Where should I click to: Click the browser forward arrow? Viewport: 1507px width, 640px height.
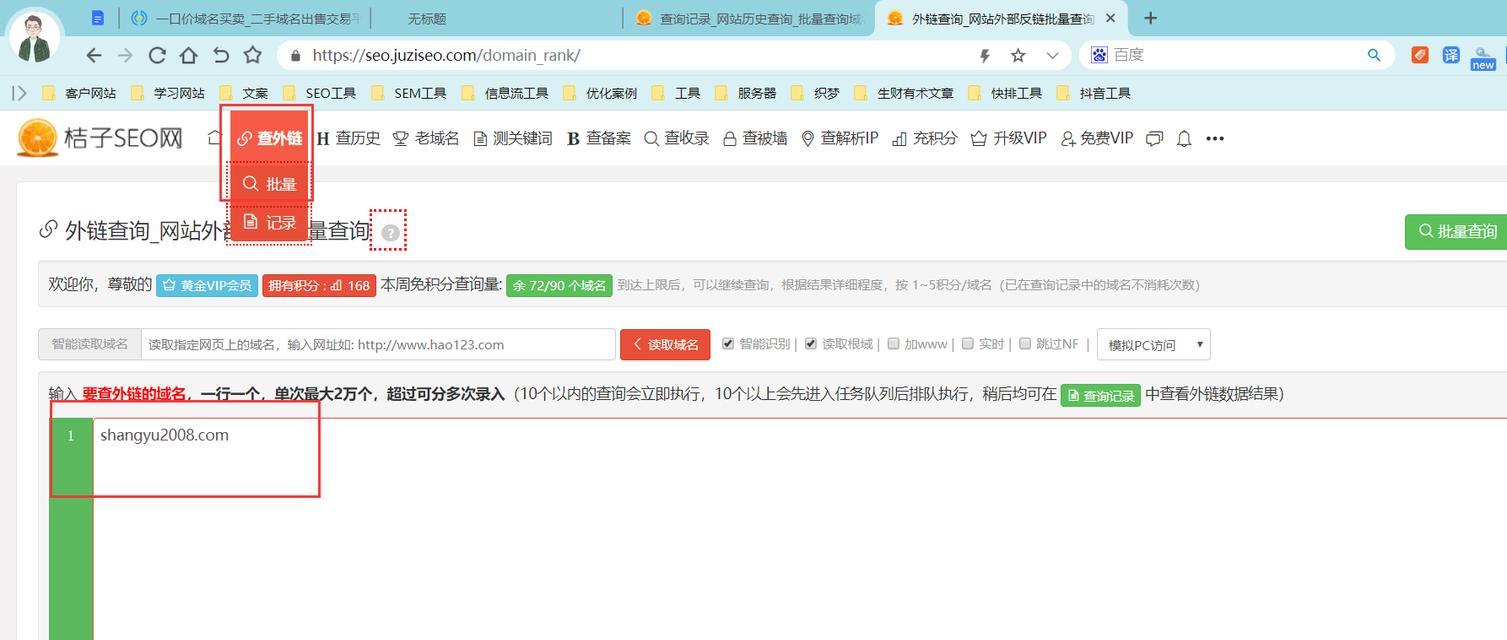coord(125,56)
